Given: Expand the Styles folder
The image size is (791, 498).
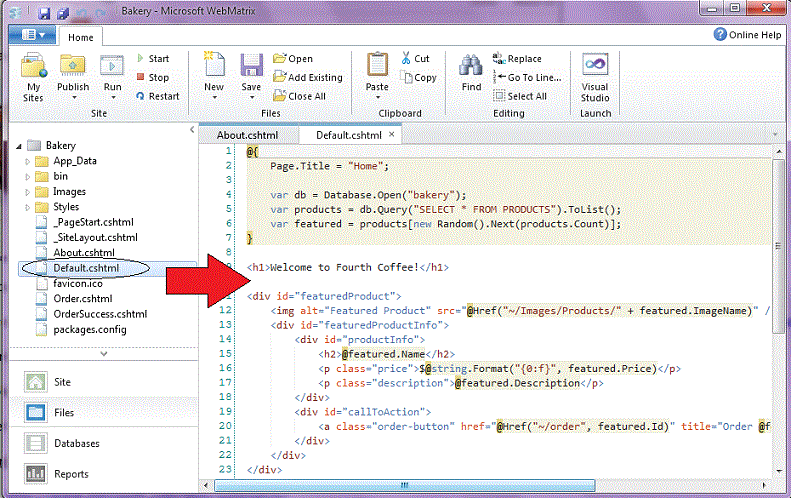Looking at the screenshot, I should point(27,207).
